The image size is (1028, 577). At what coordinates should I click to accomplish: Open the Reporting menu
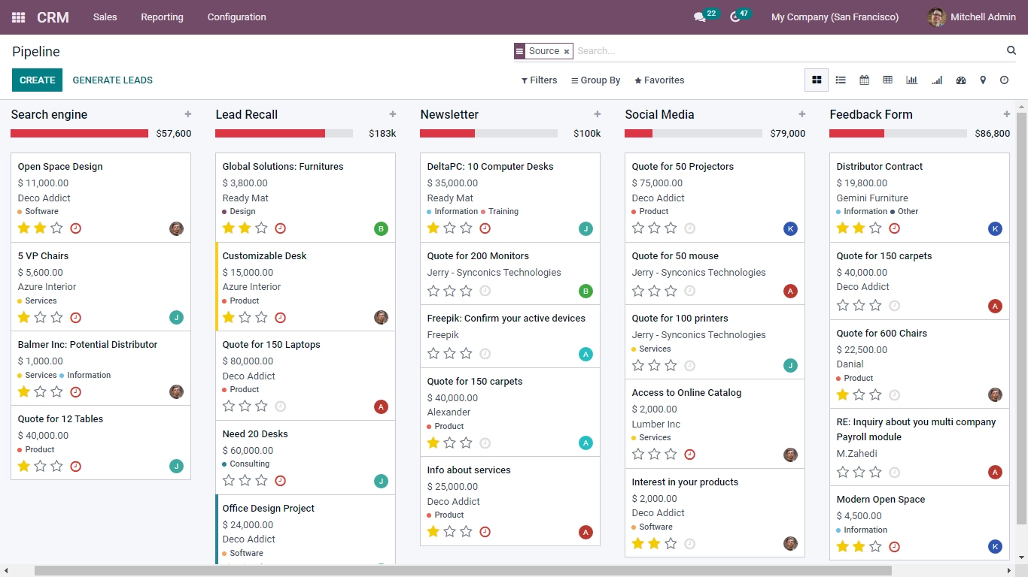tap(162, 17)
